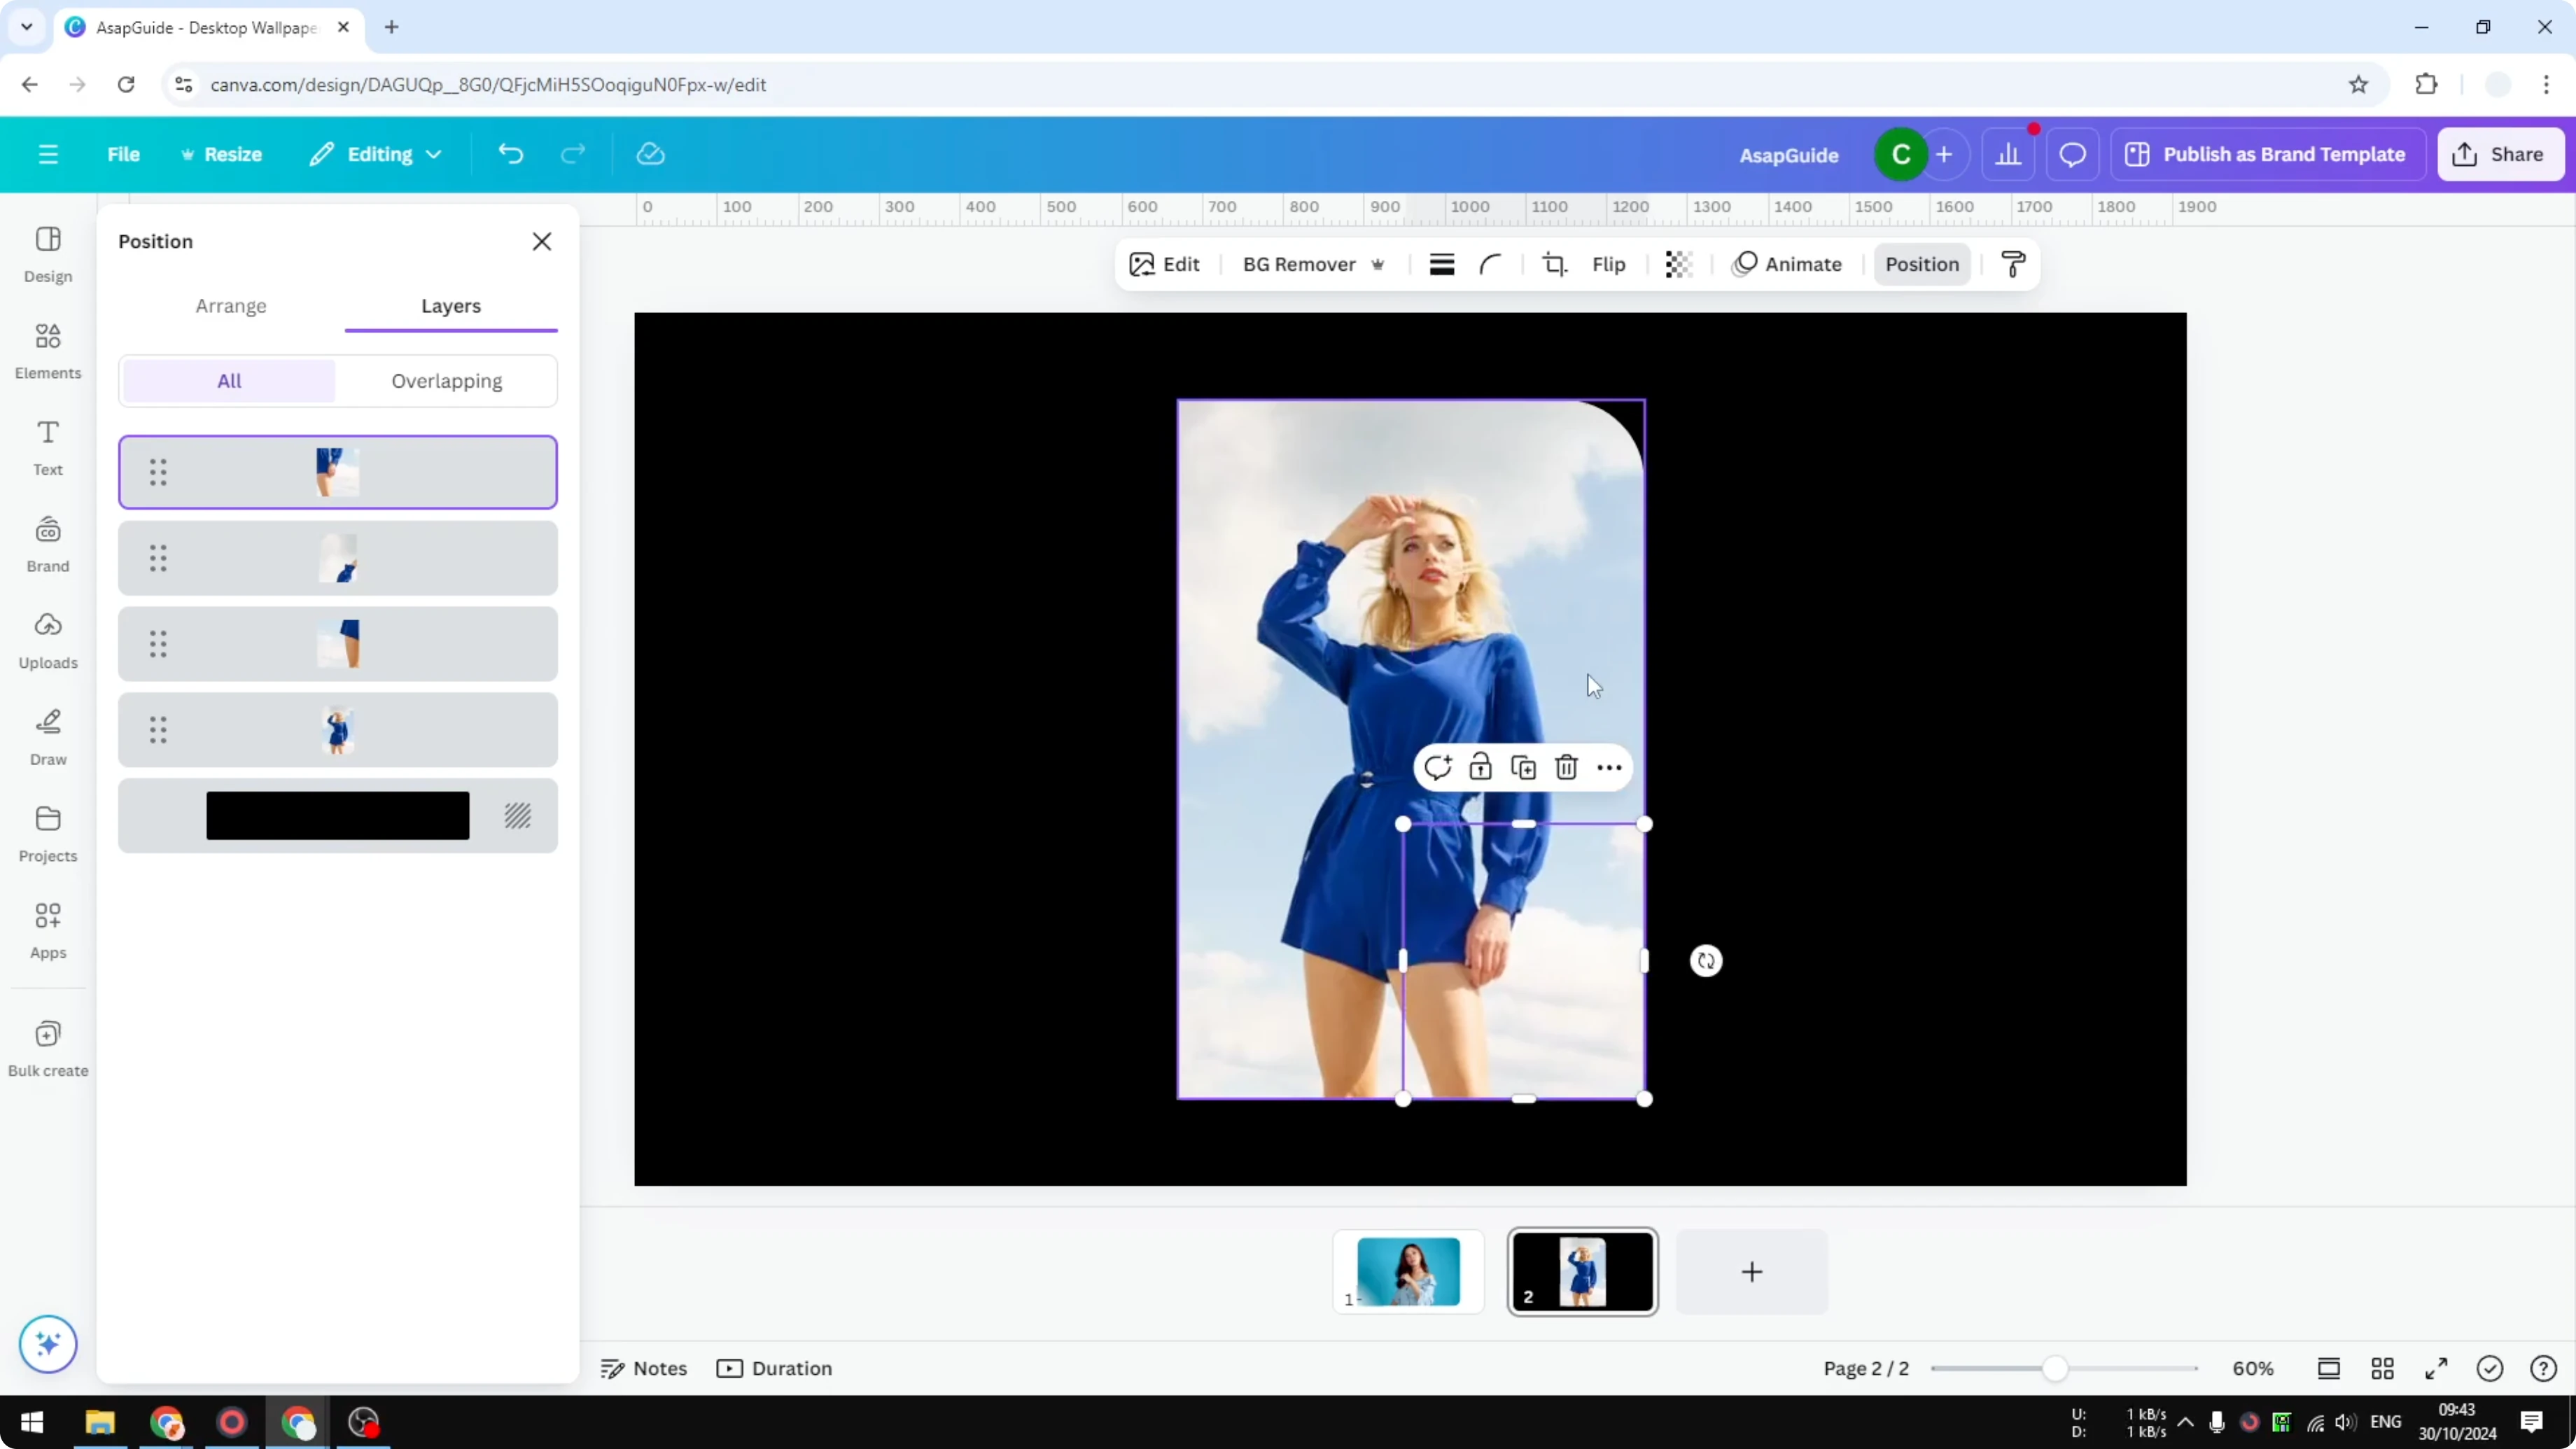Screen dimensions: 2576x1449
Task: Open the File menu
Action: point(123,154)
